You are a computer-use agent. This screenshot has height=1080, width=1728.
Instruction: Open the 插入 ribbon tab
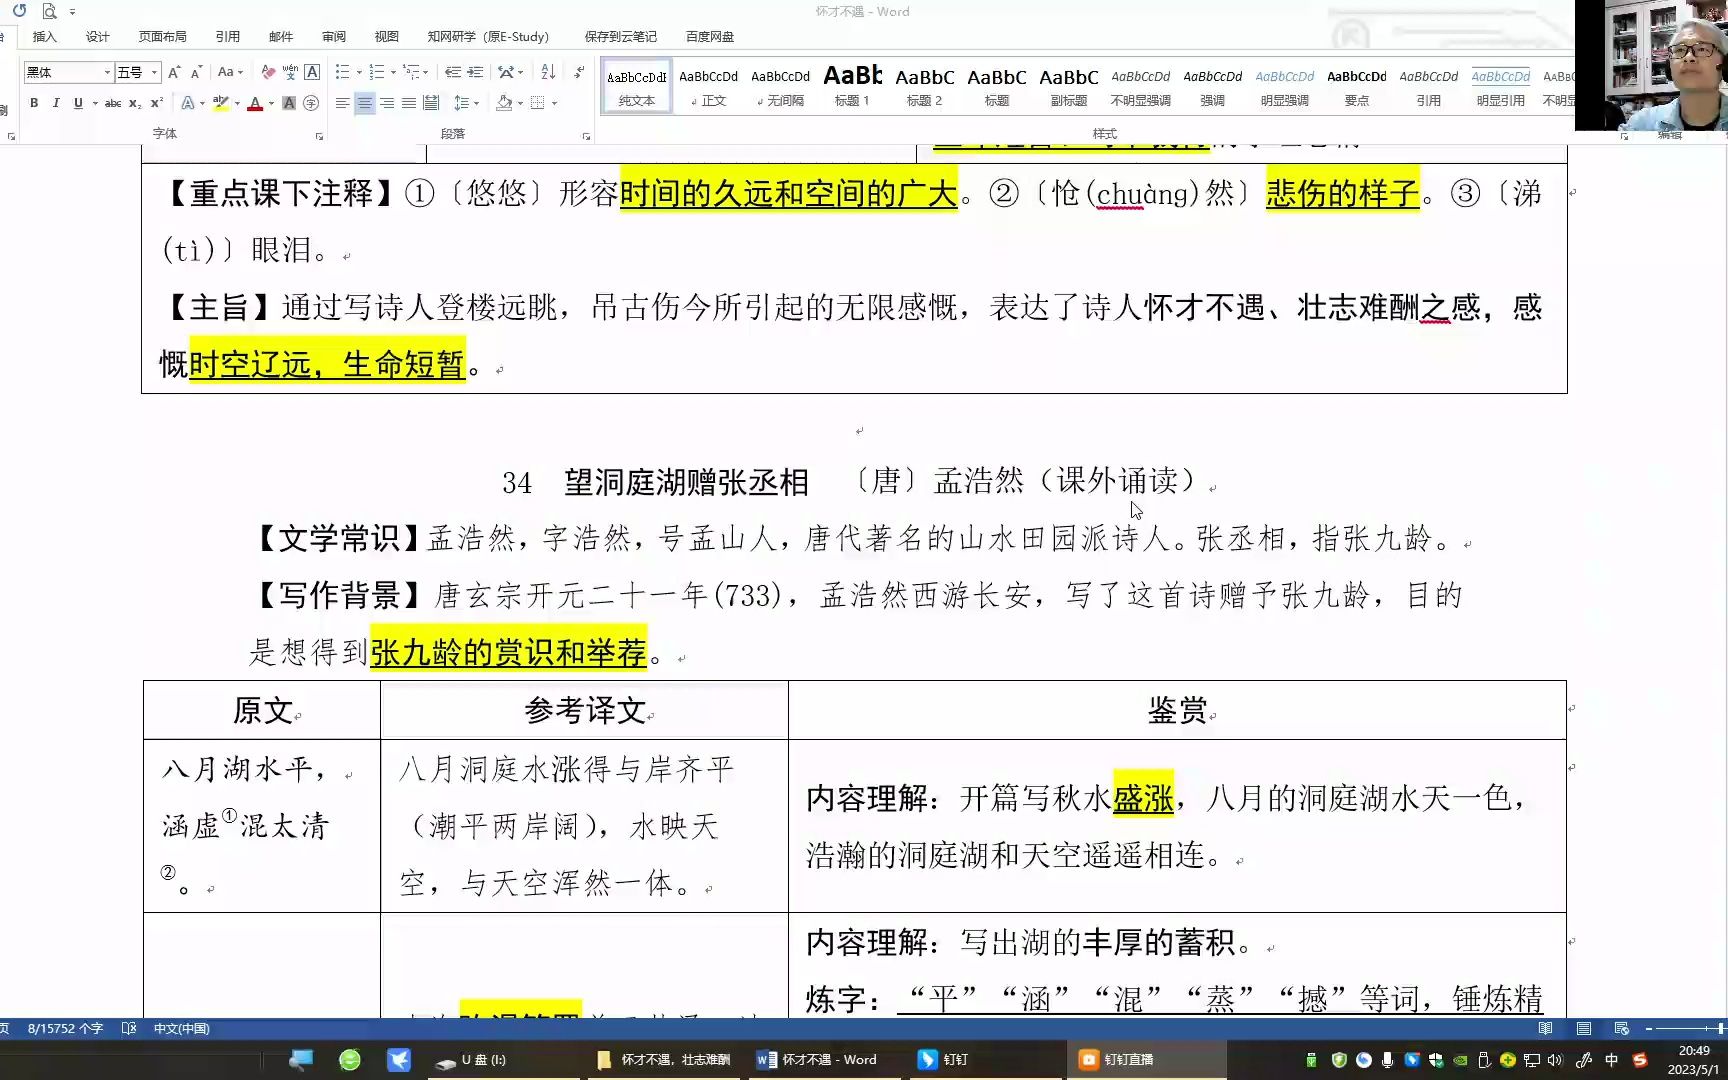click(45, 37)
